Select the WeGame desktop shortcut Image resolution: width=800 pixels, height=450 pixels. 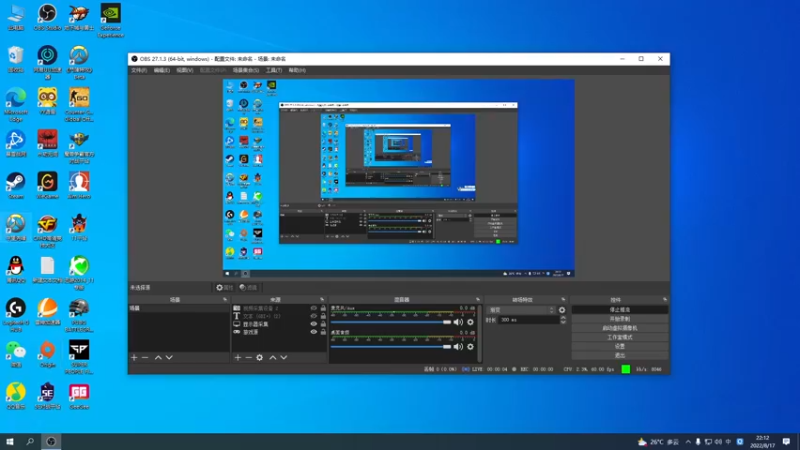point(47,185)
